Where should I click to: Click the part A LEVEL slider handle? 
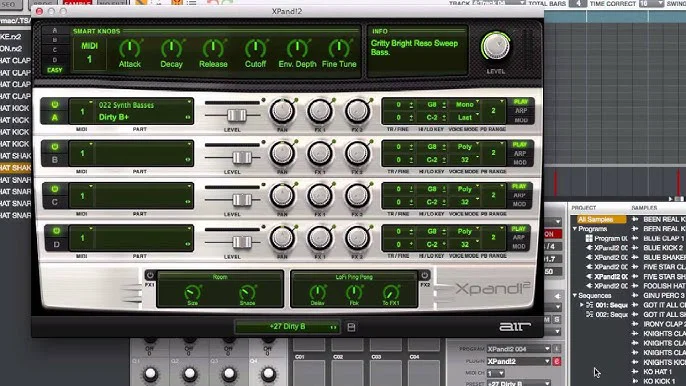point(237,116)
